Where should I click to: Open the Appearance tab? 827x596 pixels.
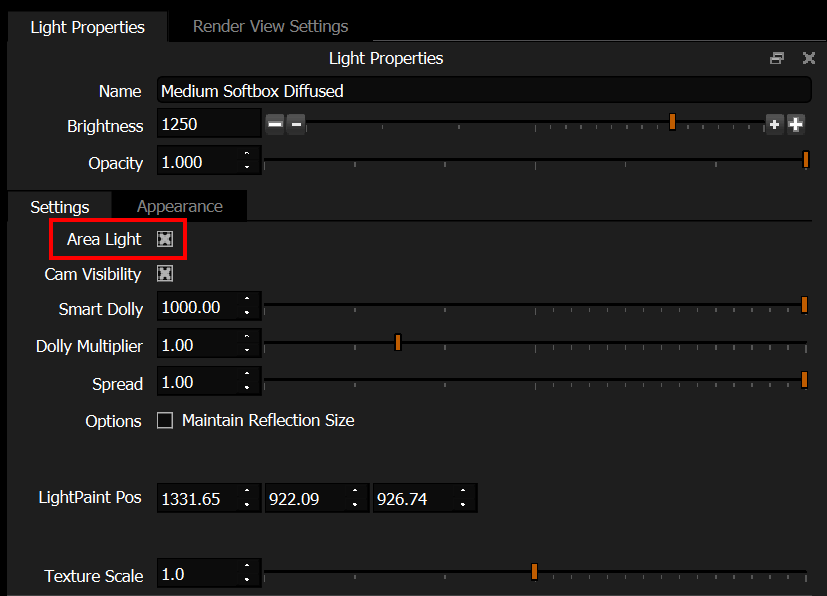click(x=179, y=206)
